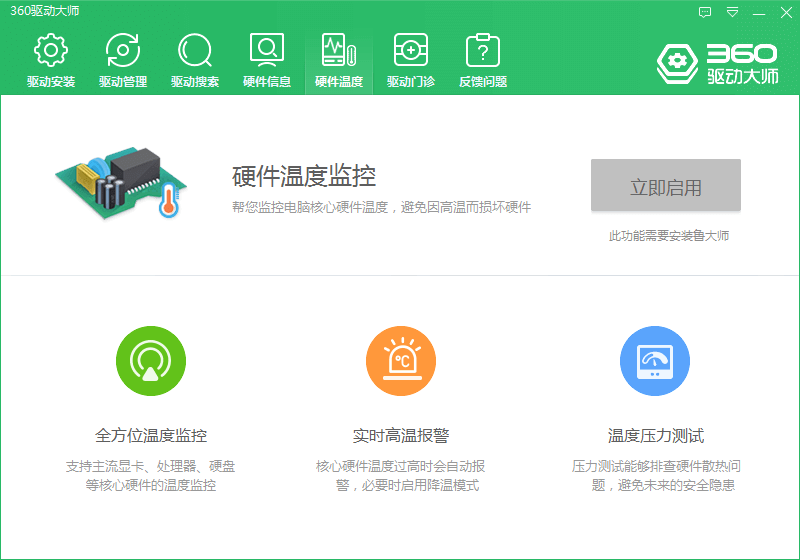Click the orange 实时高温报警 alarm icon

click(401, 361)
